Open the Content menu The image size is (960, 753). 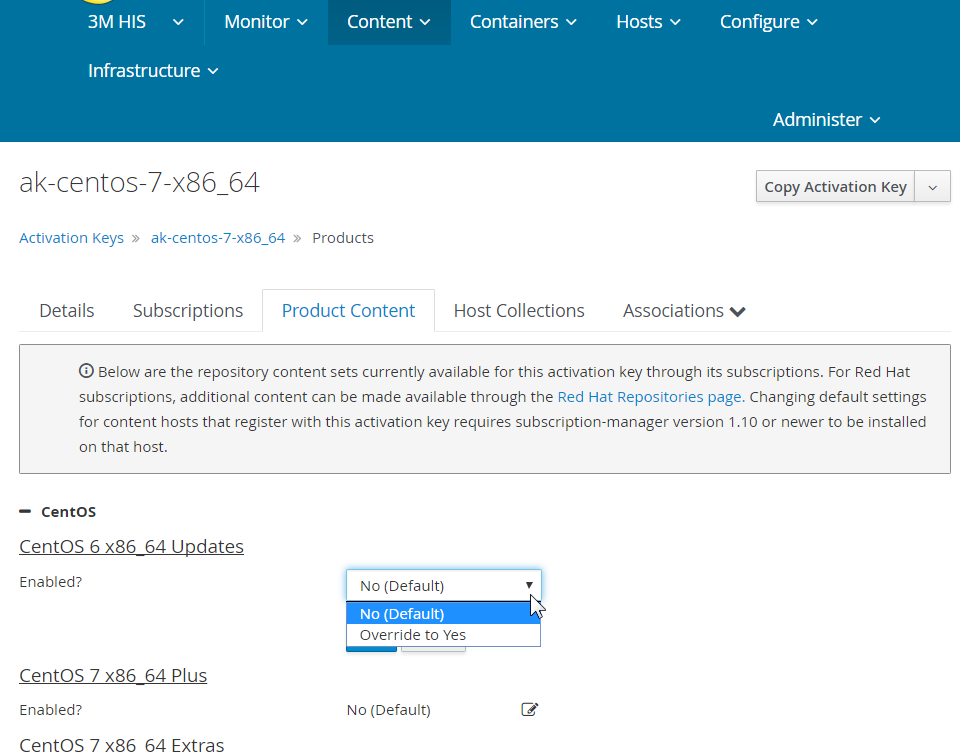click(x=389, y=22)
